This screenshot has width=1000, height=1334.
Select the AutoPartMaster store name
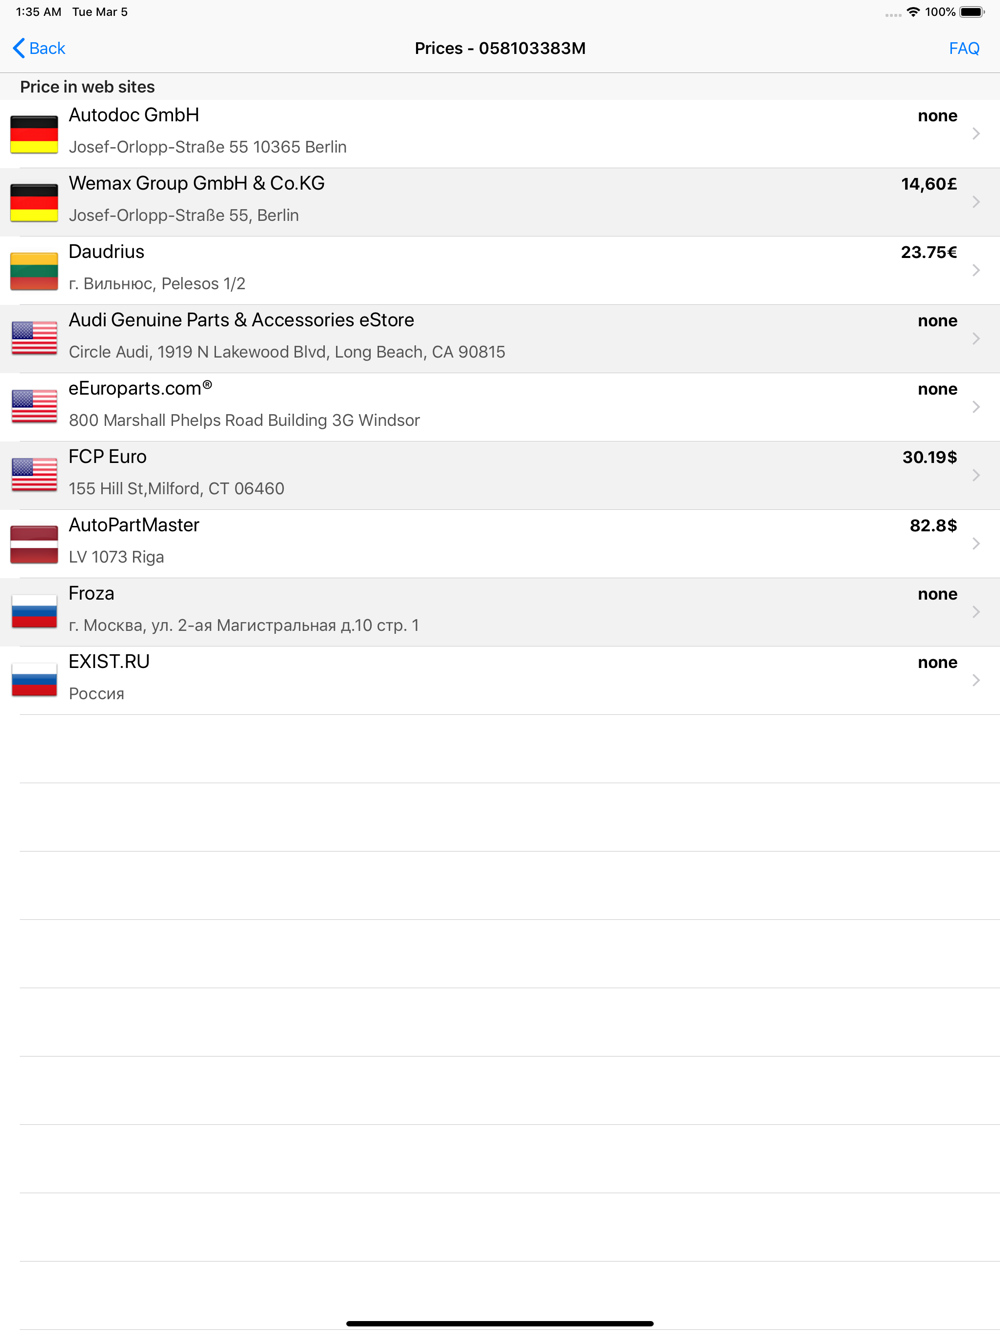[x=134, y=525]
